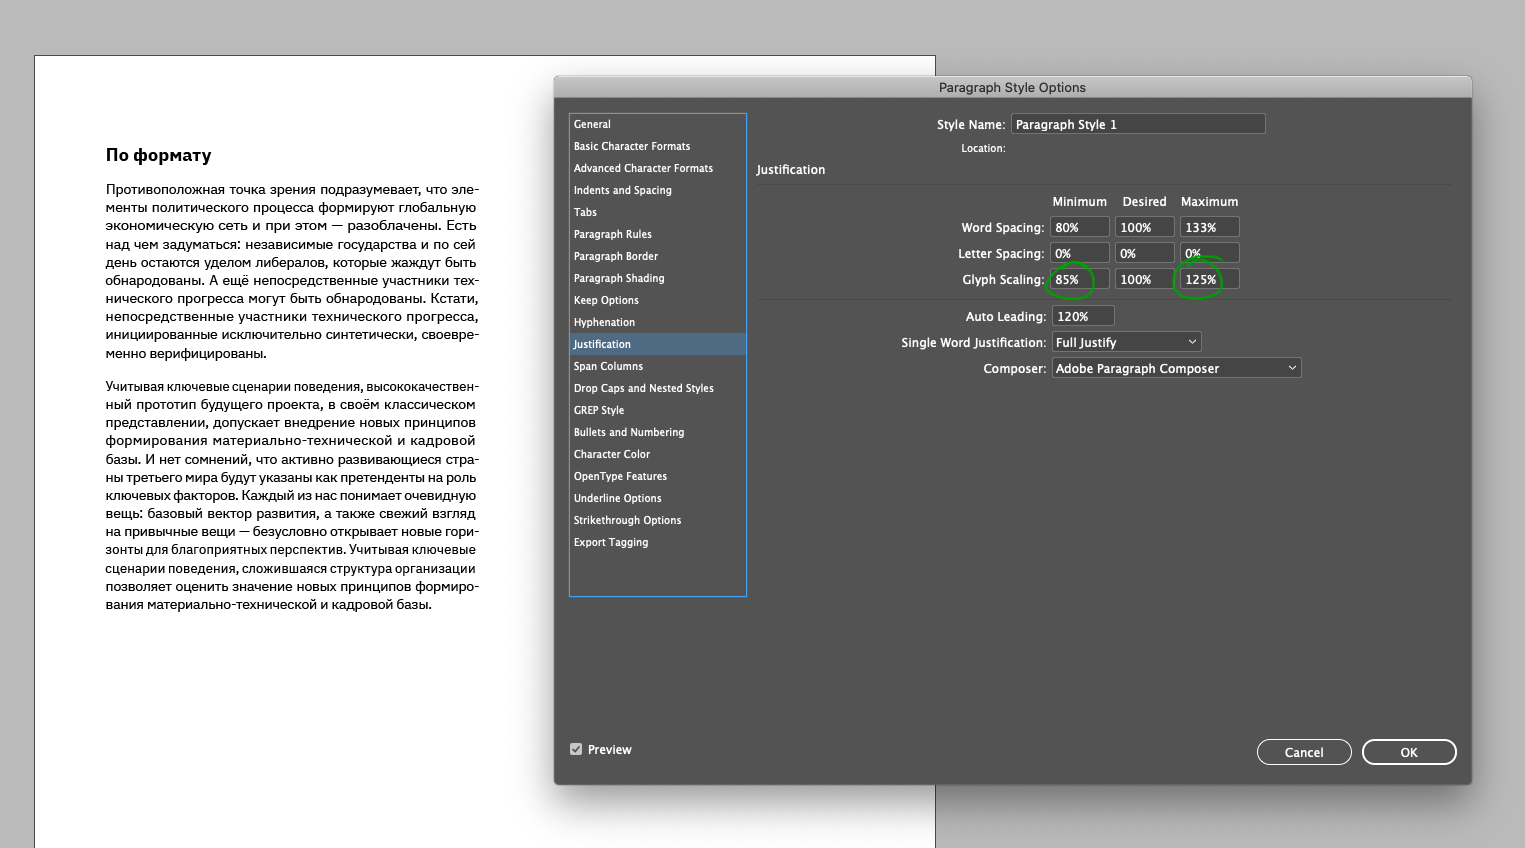Select Basic Character Formats category

tap(657, 146)
